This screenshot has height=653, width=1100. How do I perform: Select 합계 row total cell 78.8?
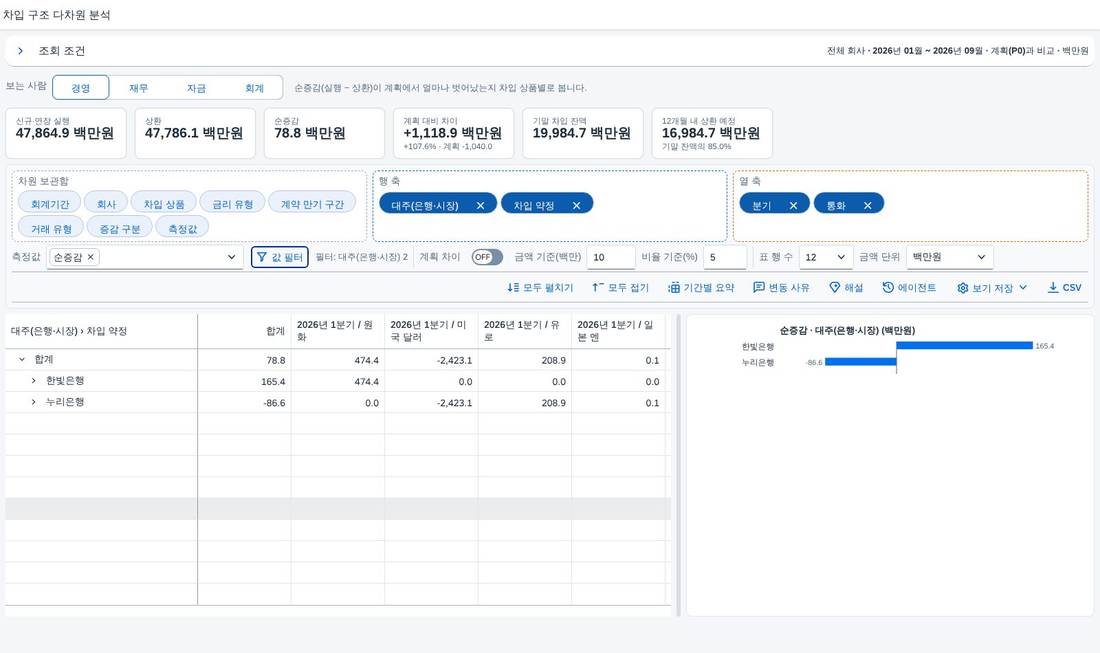click(244, 360)
